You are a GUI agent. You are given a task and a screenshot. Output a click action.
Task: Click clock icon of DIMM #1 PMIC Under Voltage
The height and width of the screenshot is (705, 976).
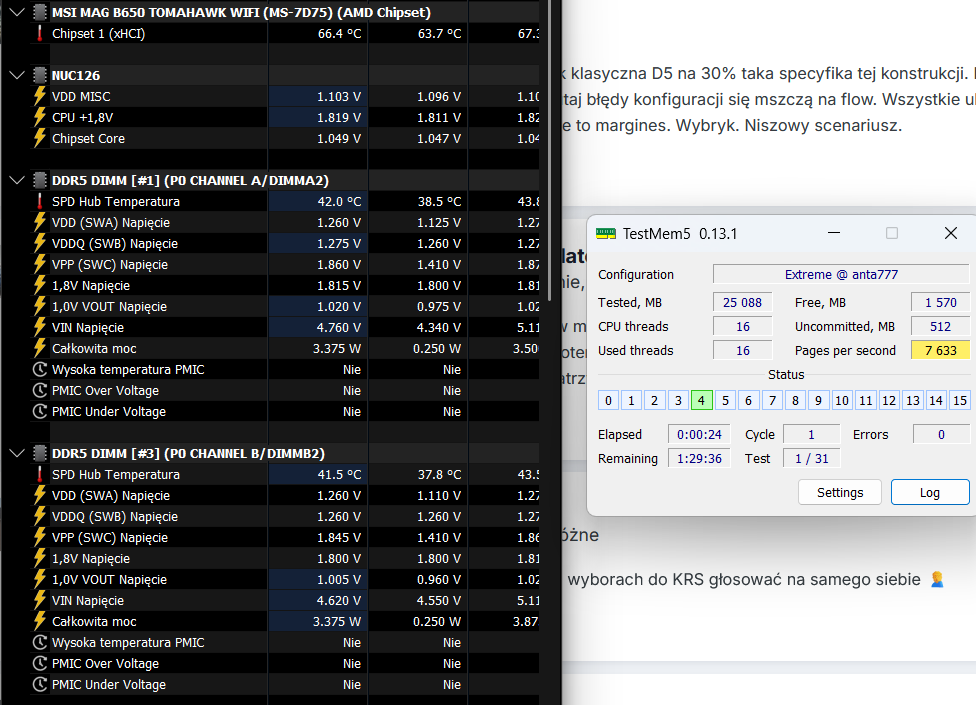(x=40, y=411)
